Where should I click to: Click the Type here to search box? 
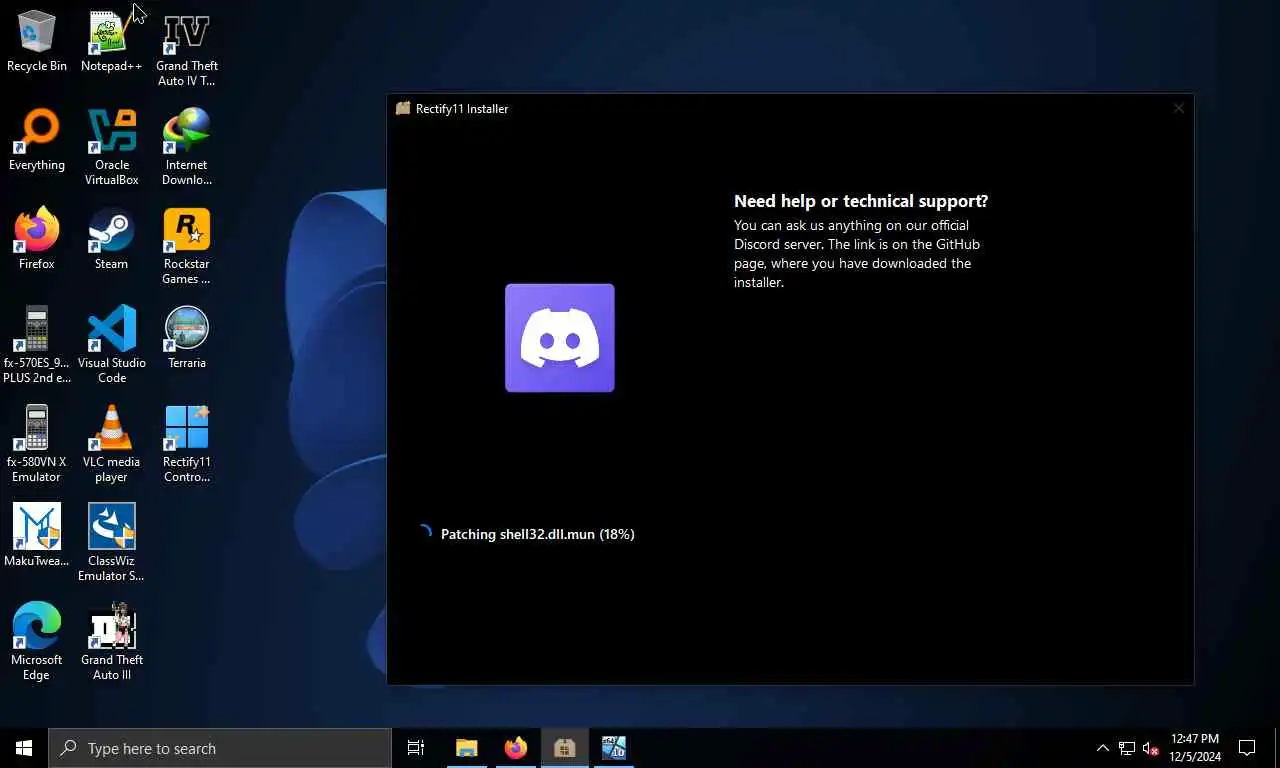(220, 748)
